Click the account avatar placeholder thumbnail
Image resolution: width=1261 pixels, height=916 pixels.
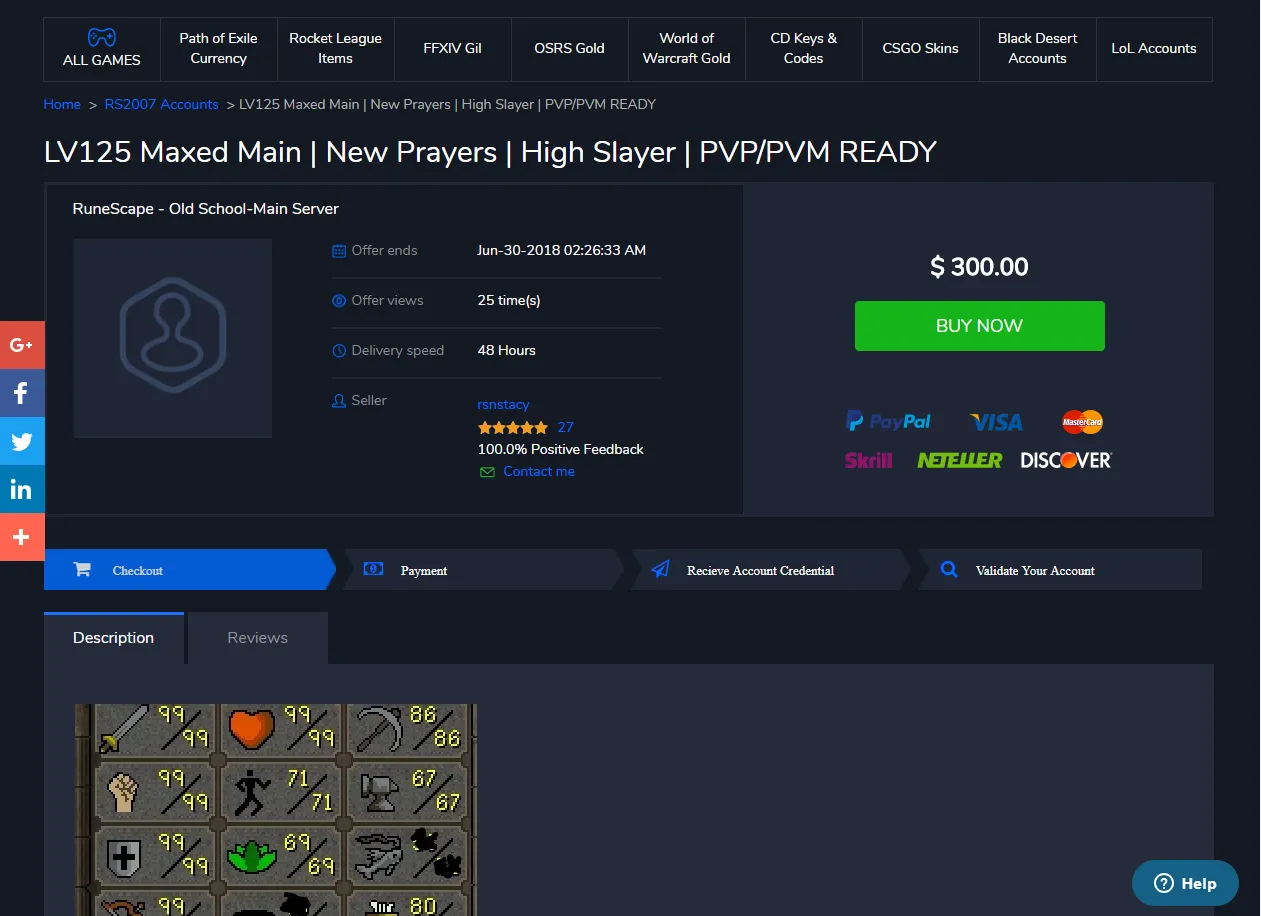(173, 338)
